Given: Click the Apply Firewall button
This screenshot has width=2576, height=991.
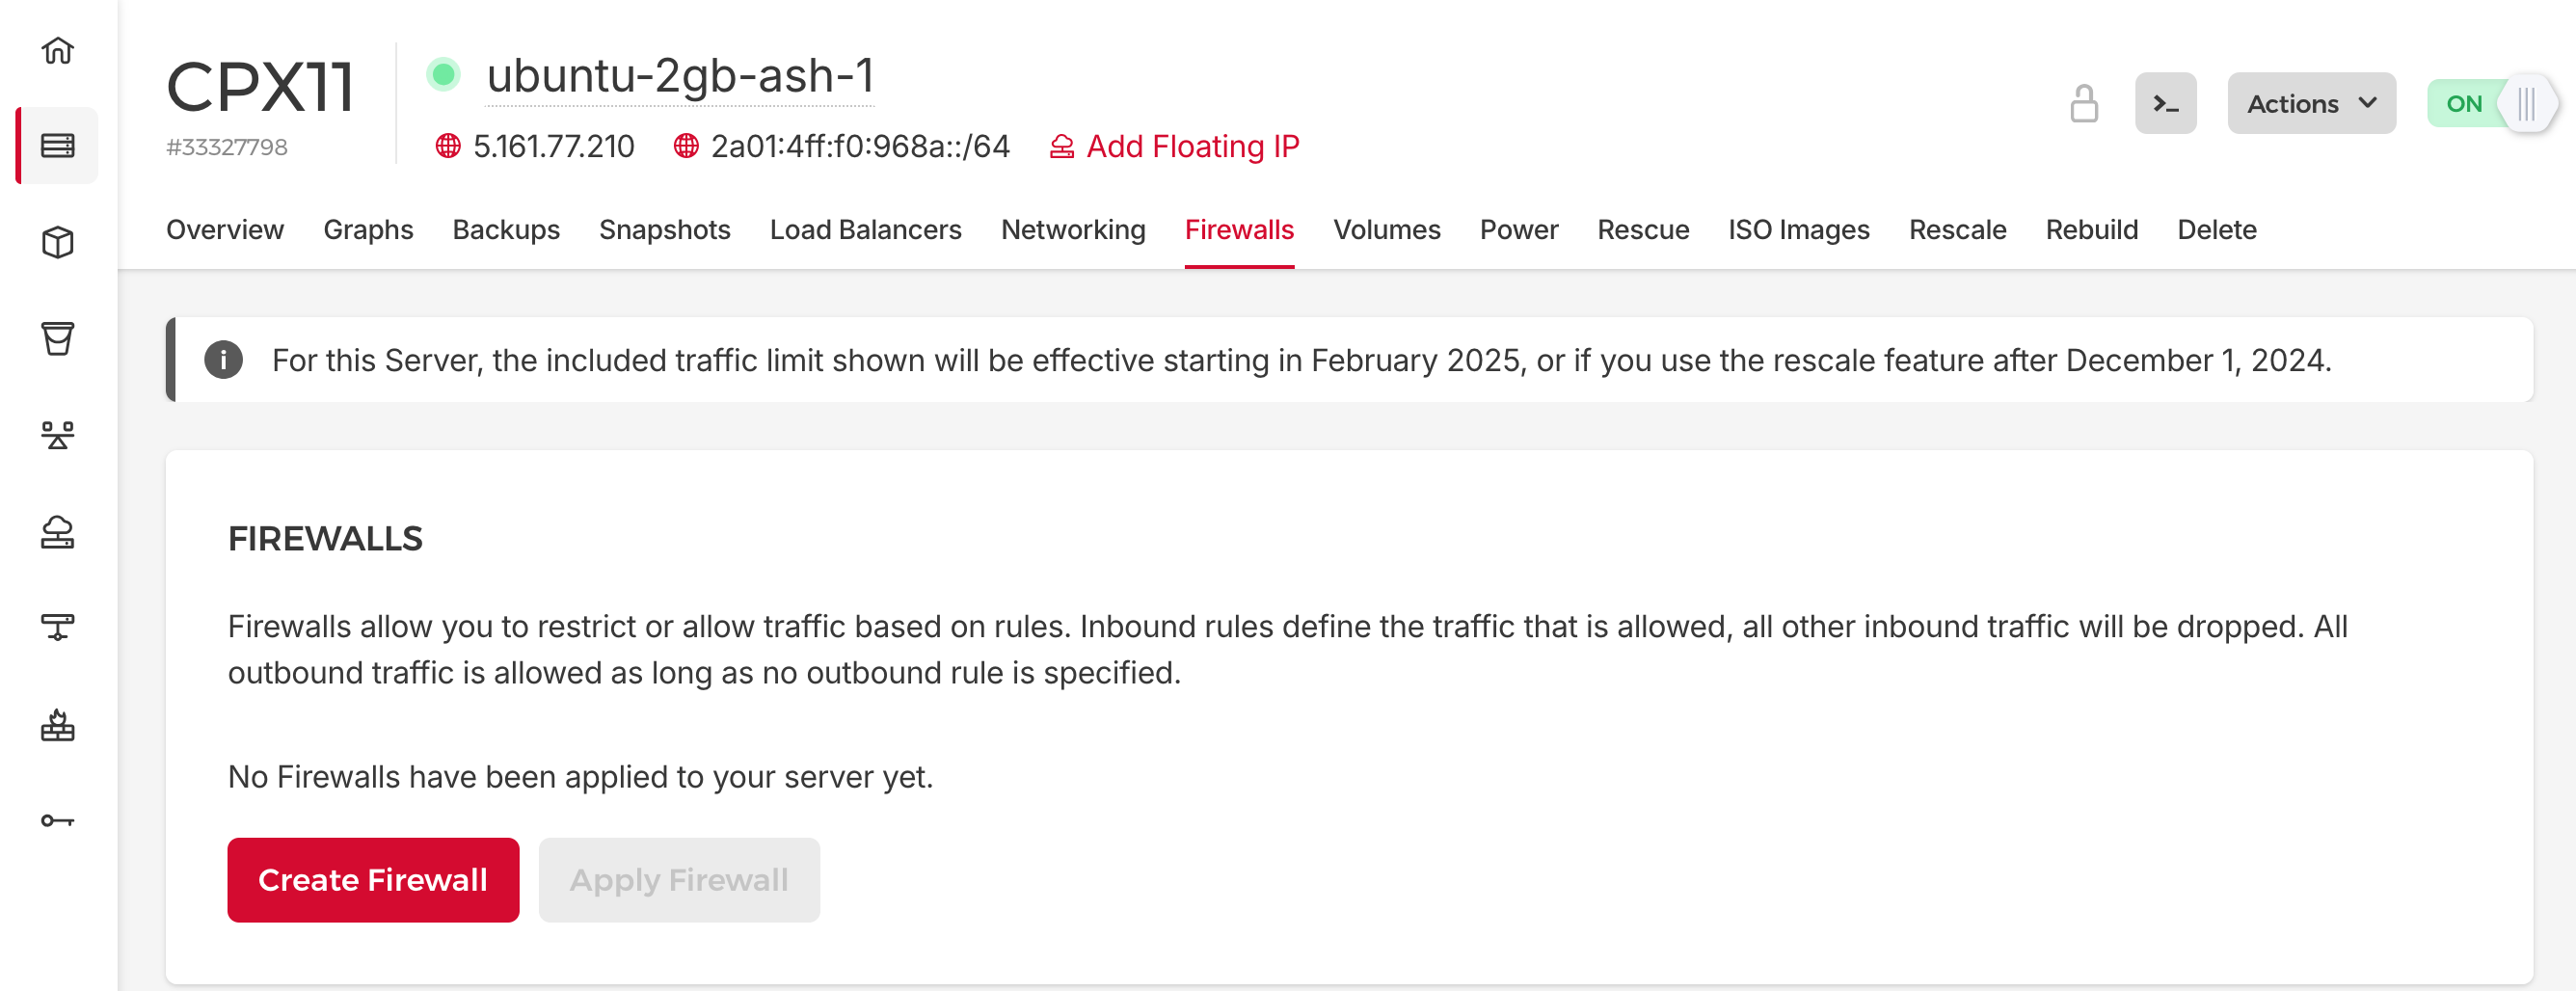Looking at the screenshot, I should (679, 880).
